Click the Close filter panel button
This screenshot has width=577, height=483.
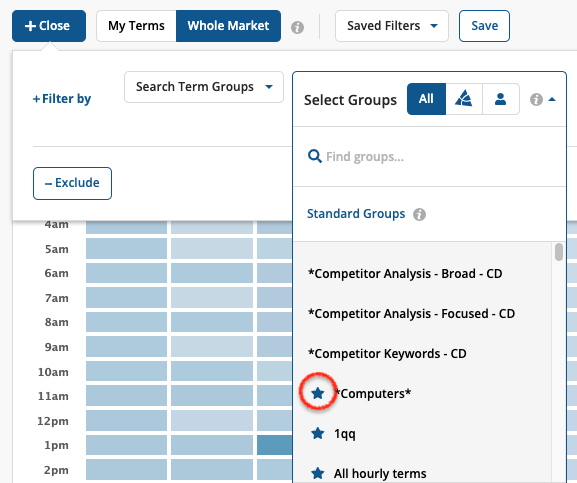(49, 26)
